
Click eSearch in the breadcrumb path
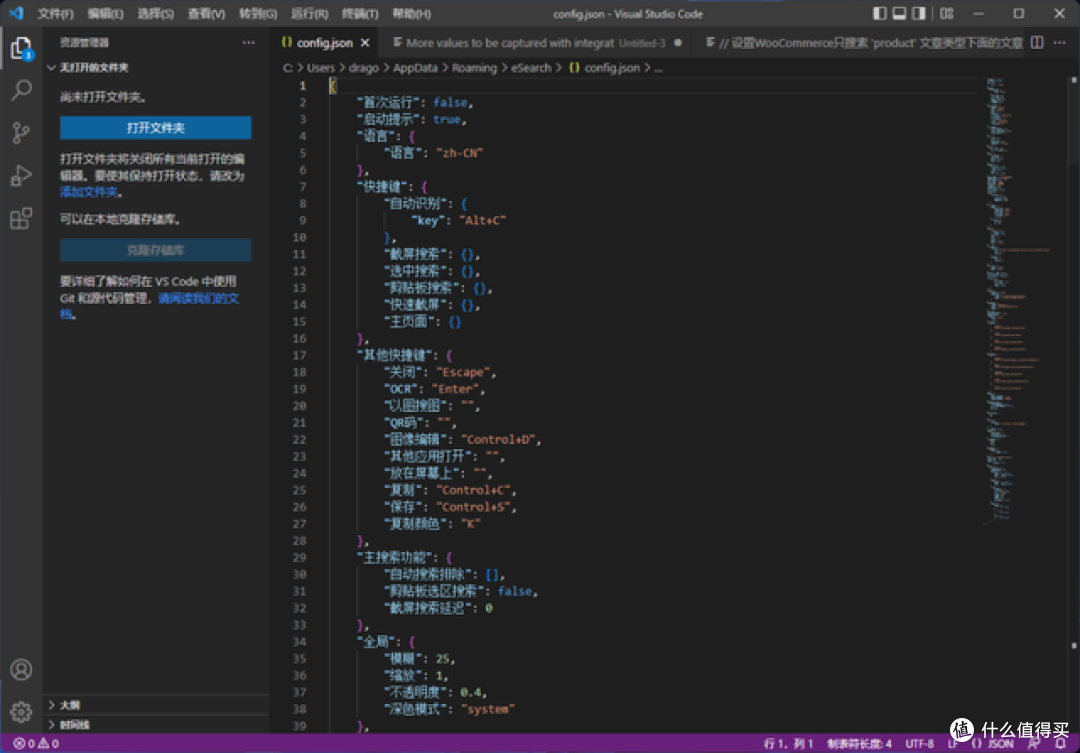(531, 68)
